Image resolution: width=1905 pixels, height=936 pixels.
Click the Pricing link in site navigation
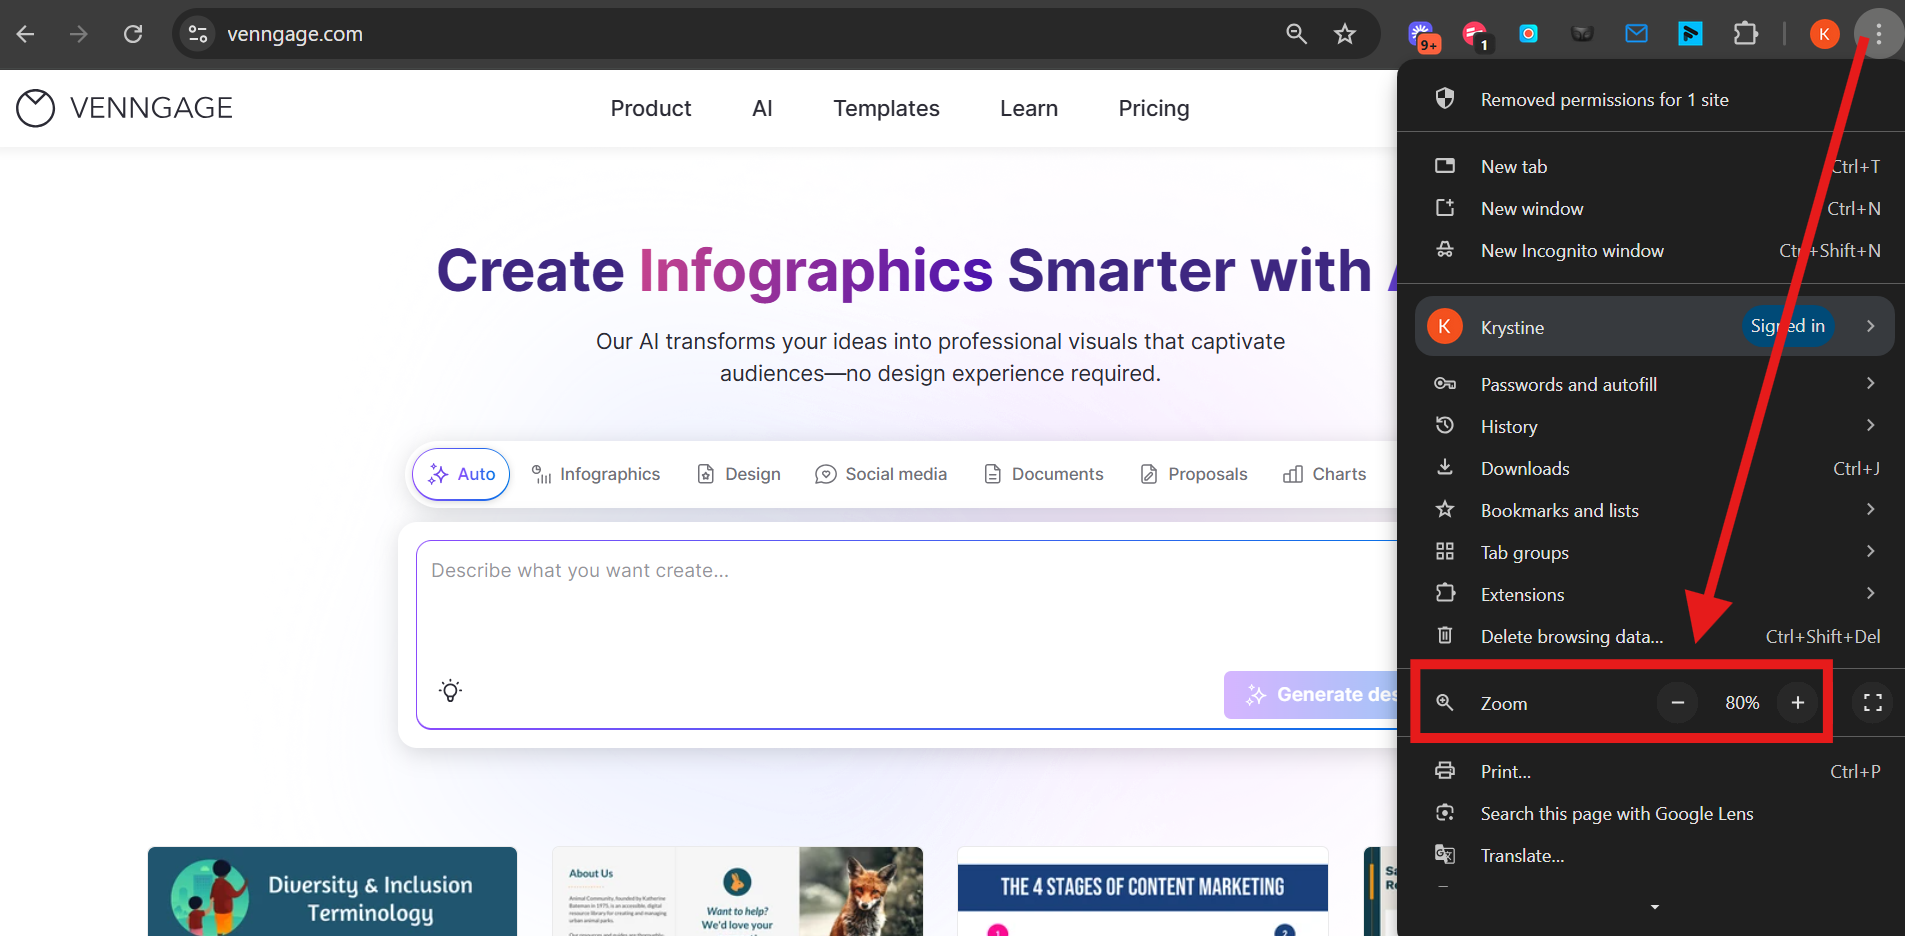1153,108
